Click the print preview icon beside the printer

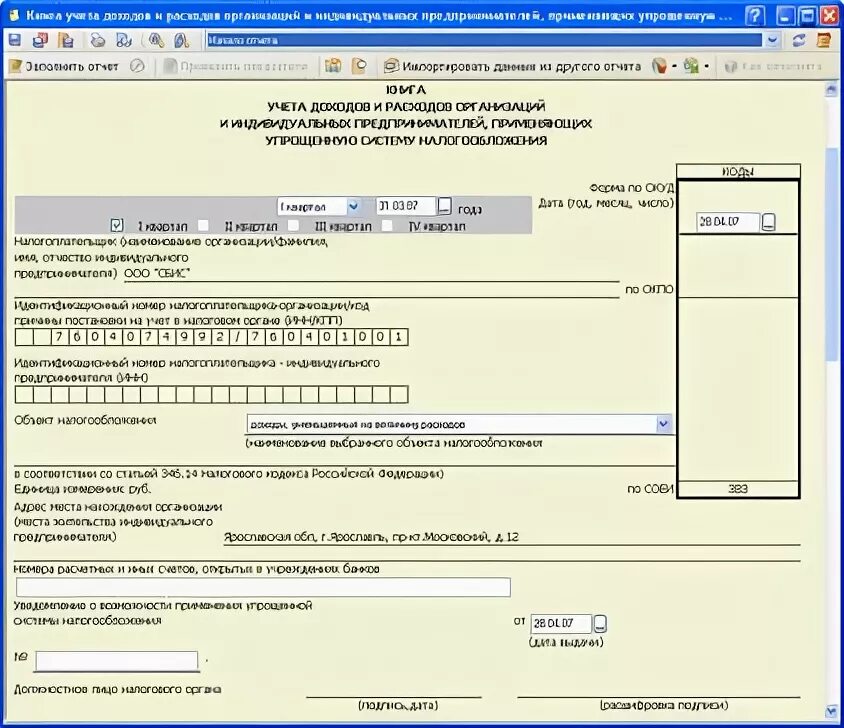[124, 40]
